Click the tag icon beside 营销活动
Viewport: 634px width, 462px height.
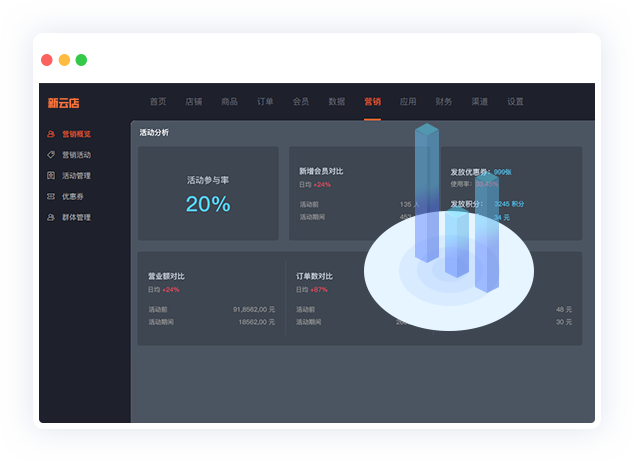pyautogui.click(x=51, y=155)
